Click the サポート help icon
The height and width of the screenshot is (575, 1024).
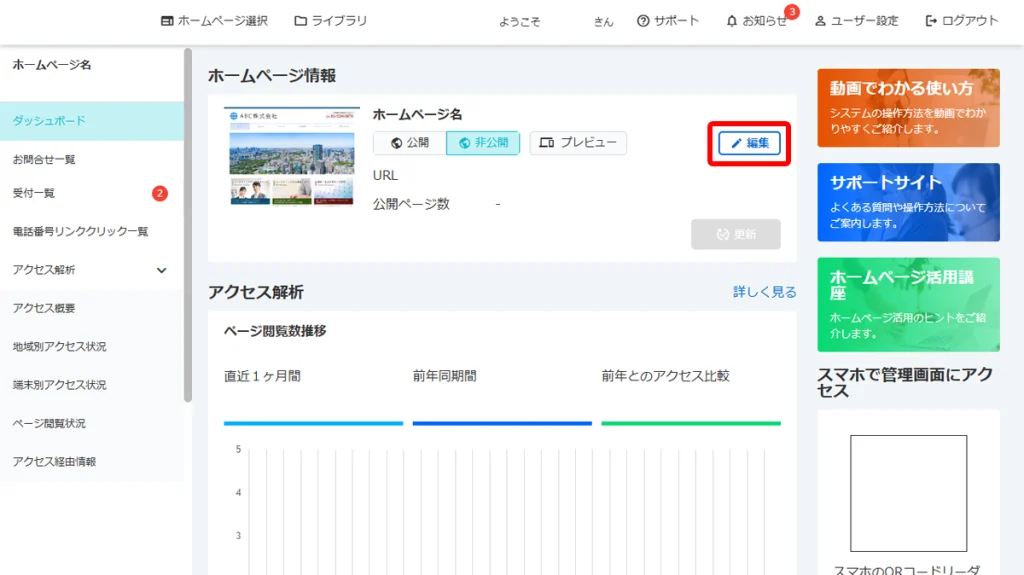tap(643, 21)
